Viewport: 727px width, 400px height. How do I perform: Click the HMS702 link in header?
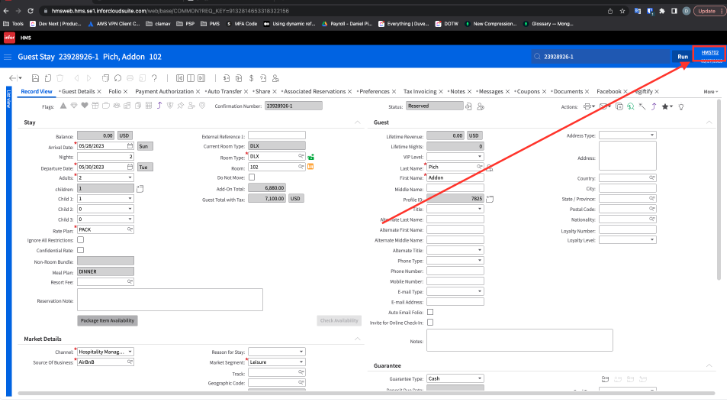pyautogui.click(x=710, y=53)
